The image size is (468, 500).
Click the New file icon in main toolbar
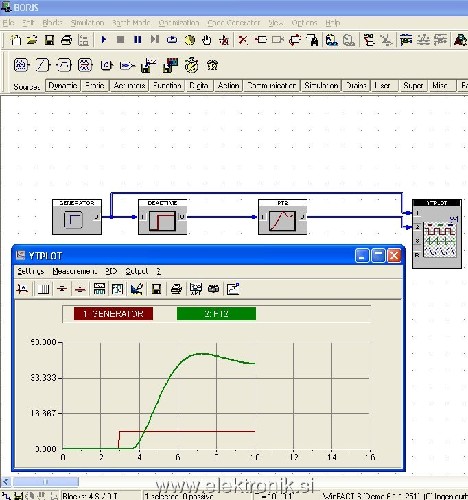(x=15, y=40)
